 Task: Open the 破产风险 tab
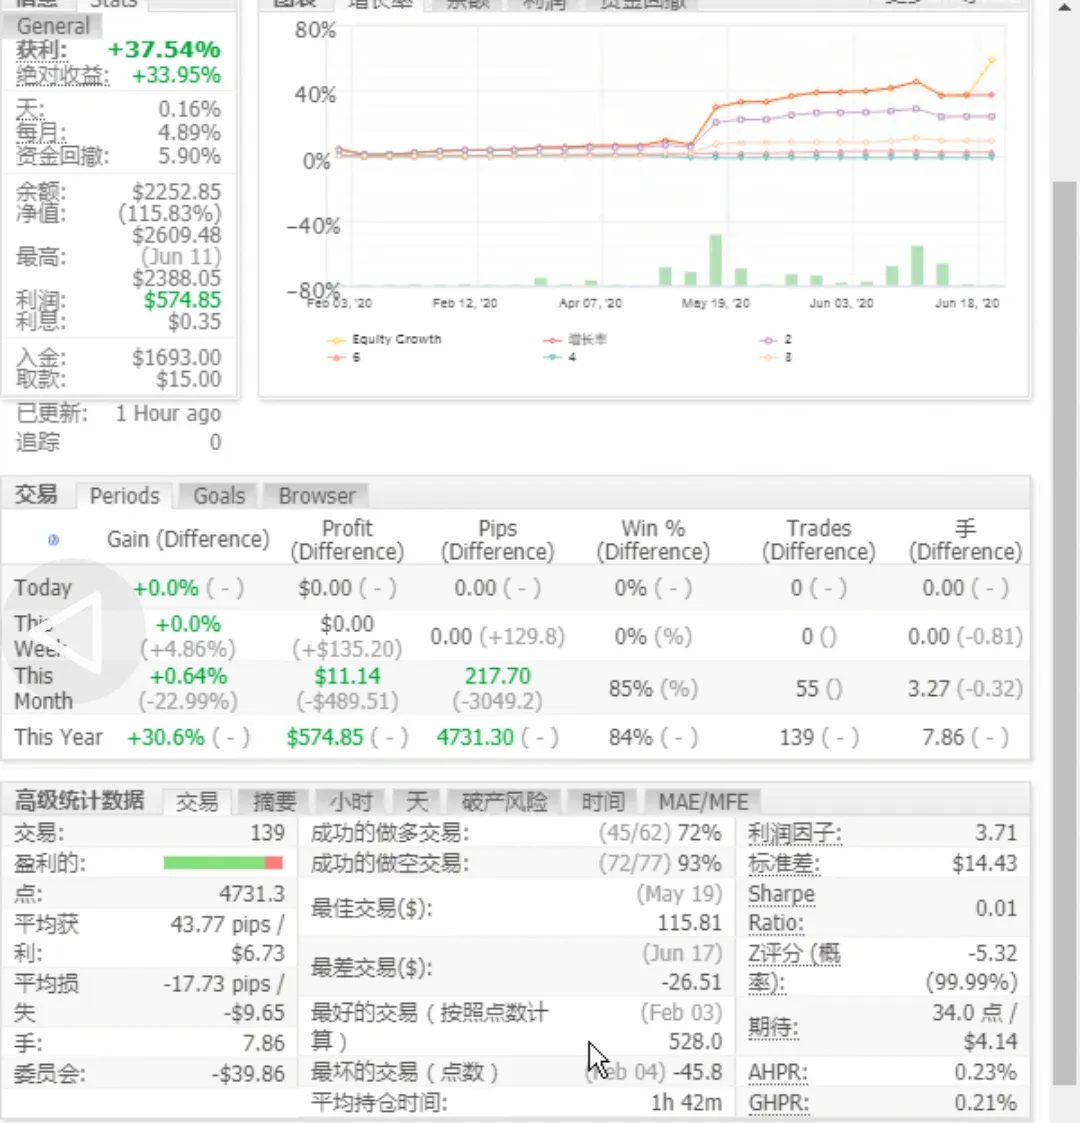pos(504,801)
